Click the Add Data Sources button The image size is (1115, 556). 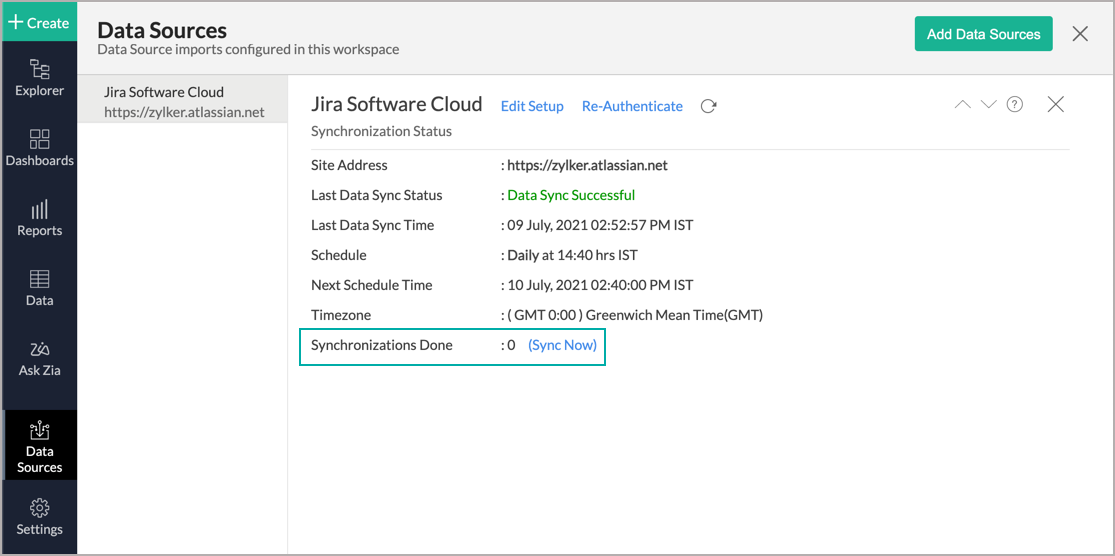[983, 34]
